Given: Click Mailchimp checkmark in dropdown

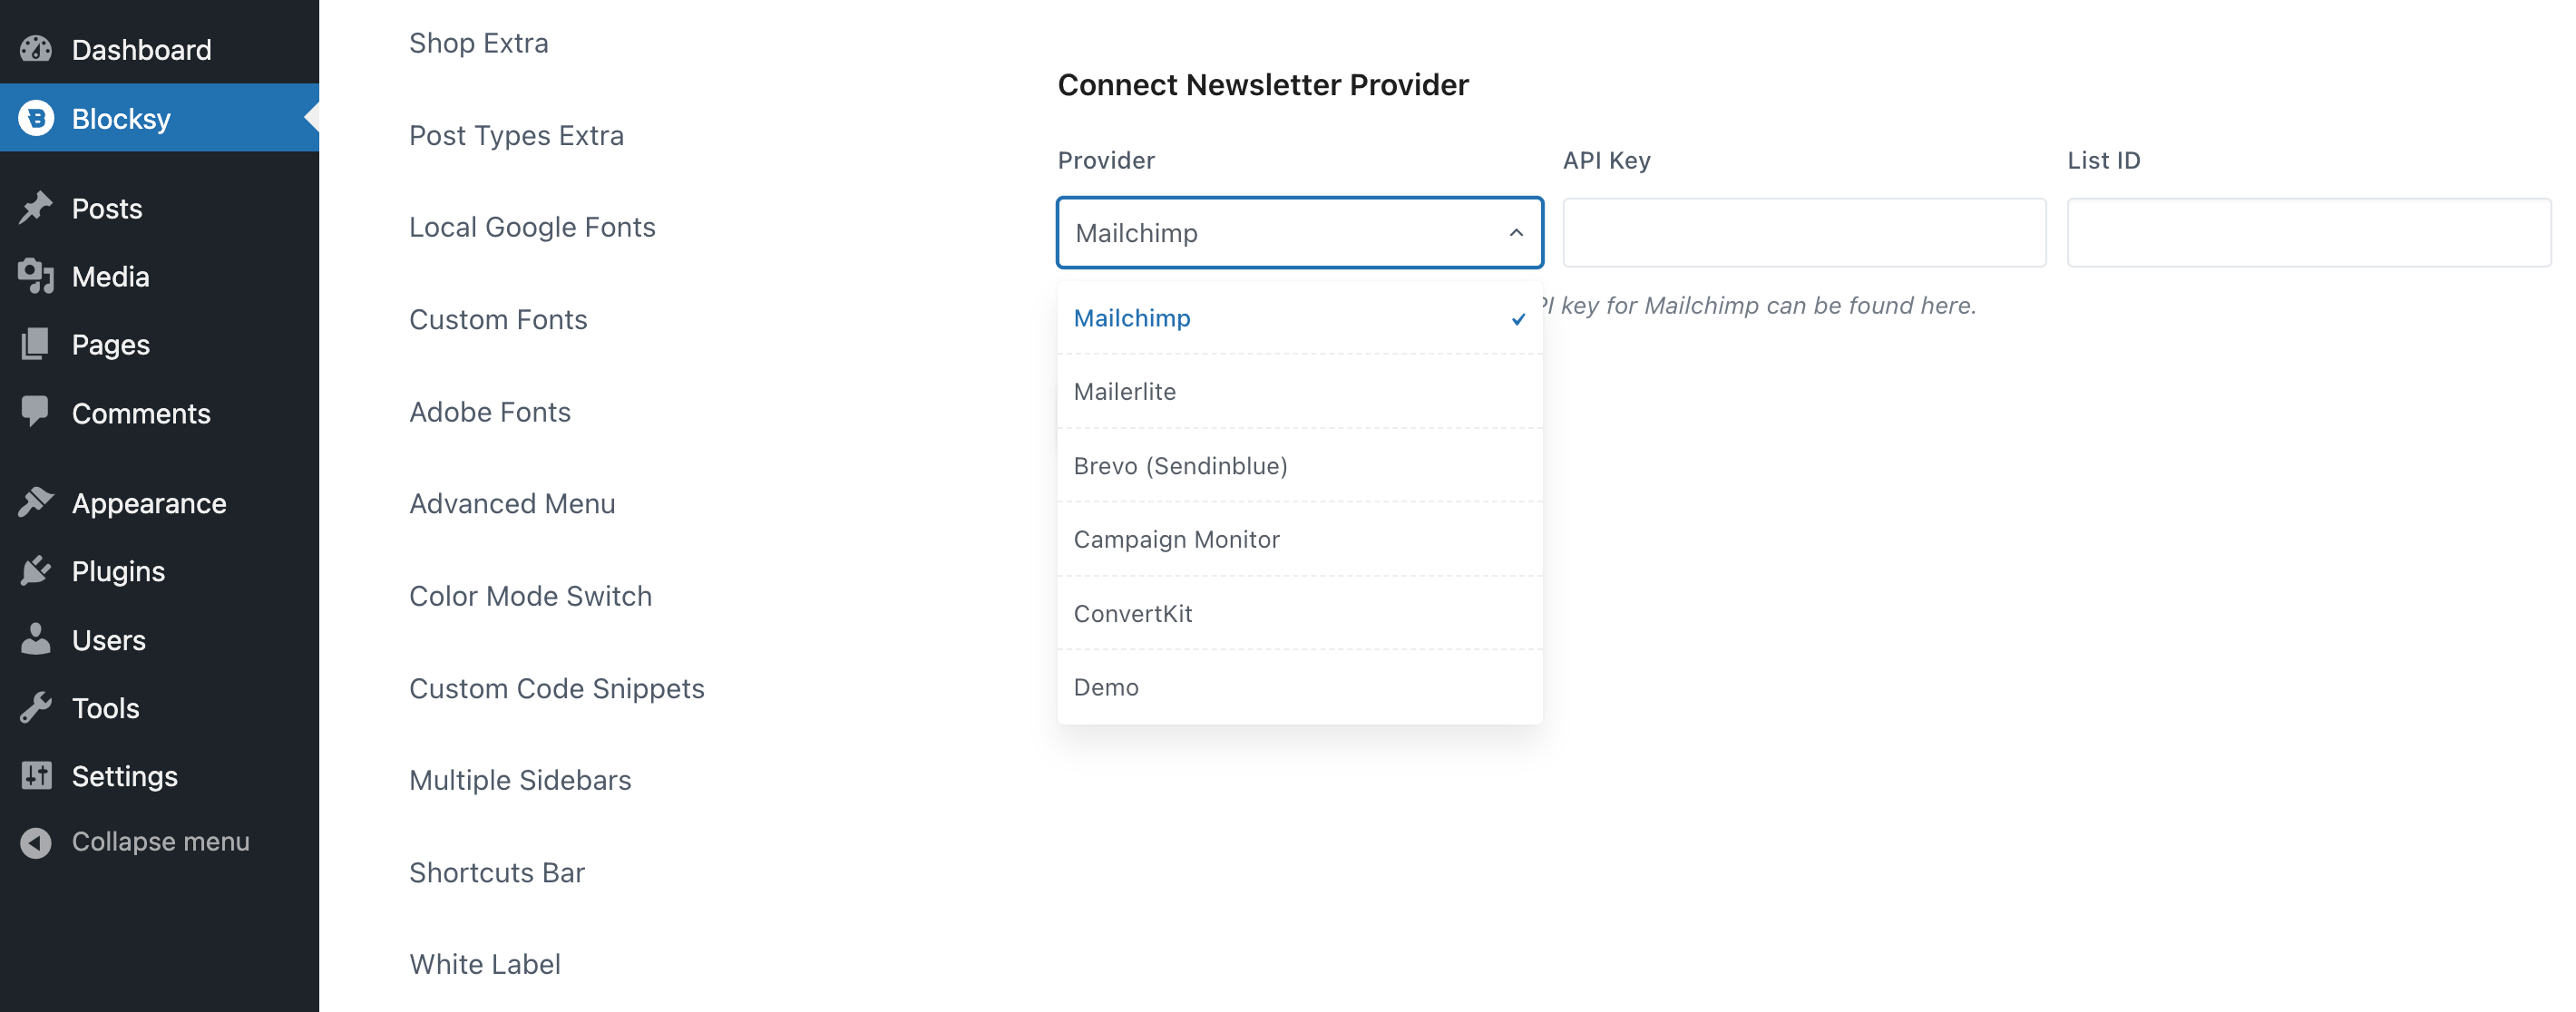Looking at the screenshot, I should click(x=1517, y=318).
